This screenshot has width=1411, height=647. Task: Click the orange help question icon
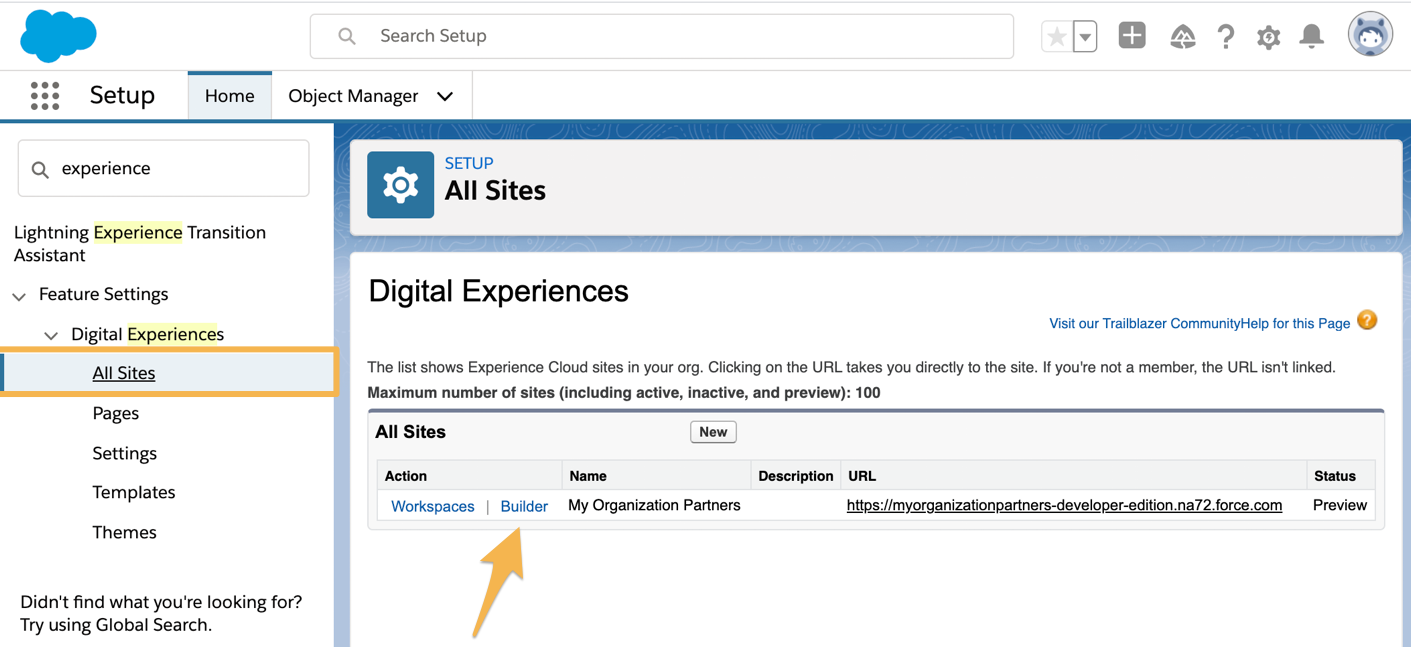(1367, 321)
